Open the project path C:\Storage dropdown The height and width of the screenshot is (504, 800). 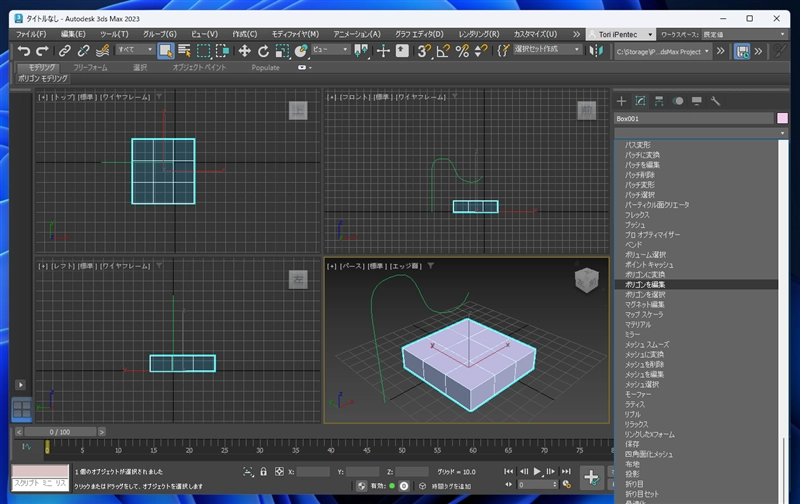pos(662,52)
